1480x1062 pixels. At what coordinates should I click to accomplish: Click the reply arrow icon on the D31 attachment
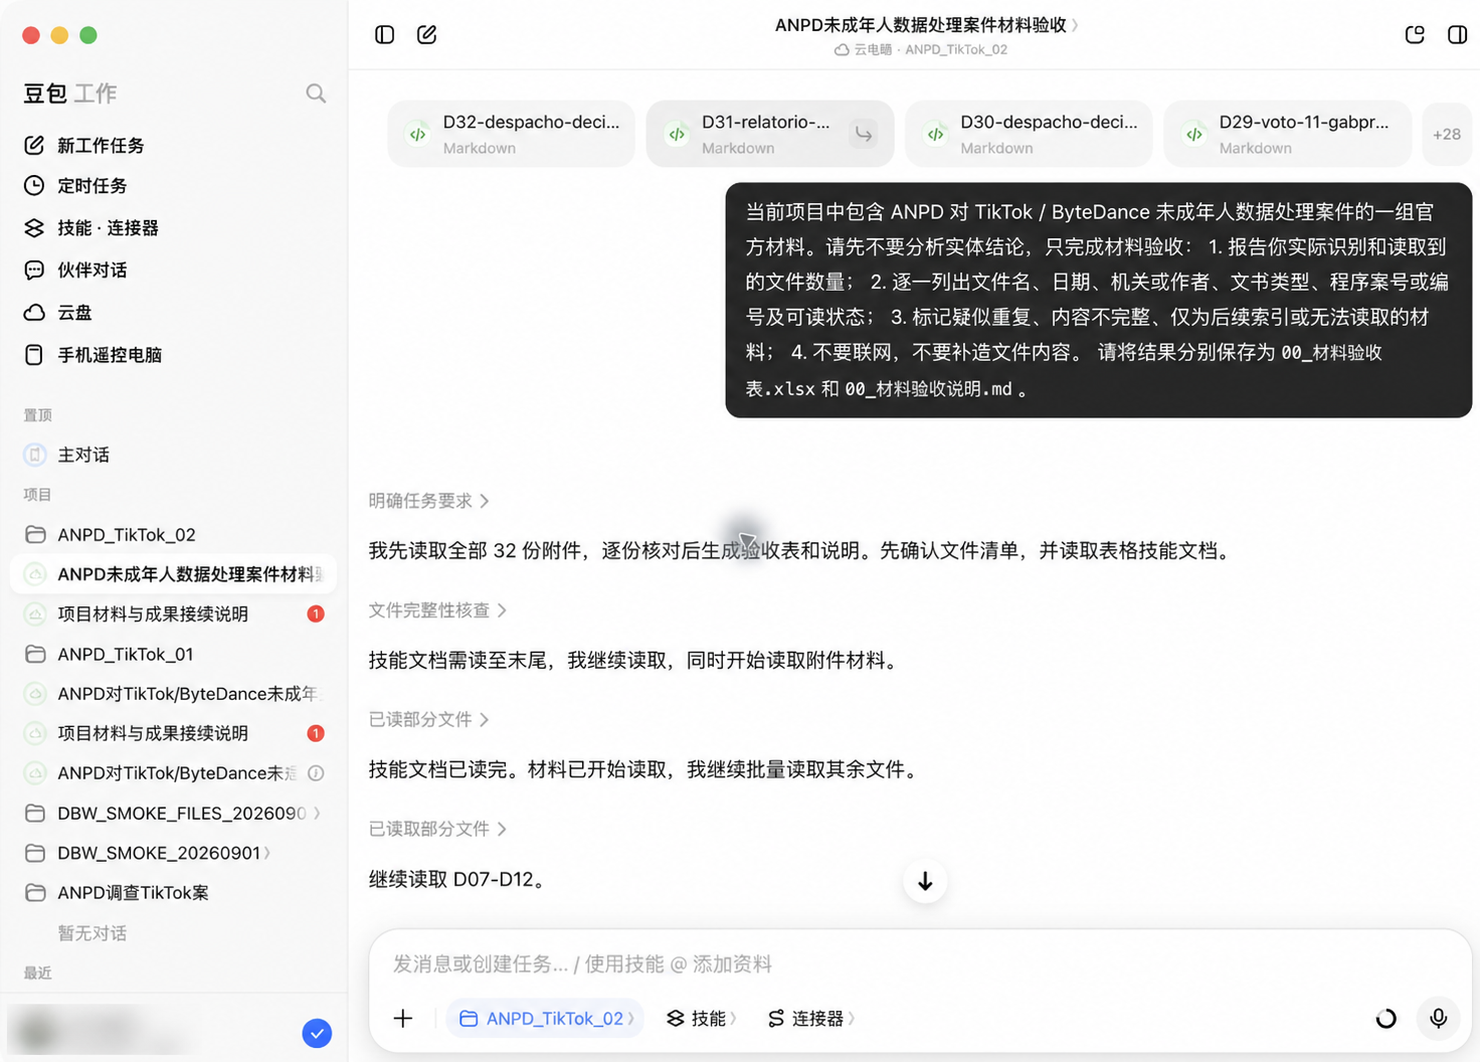pyautogui.click(x=864, y=134)
